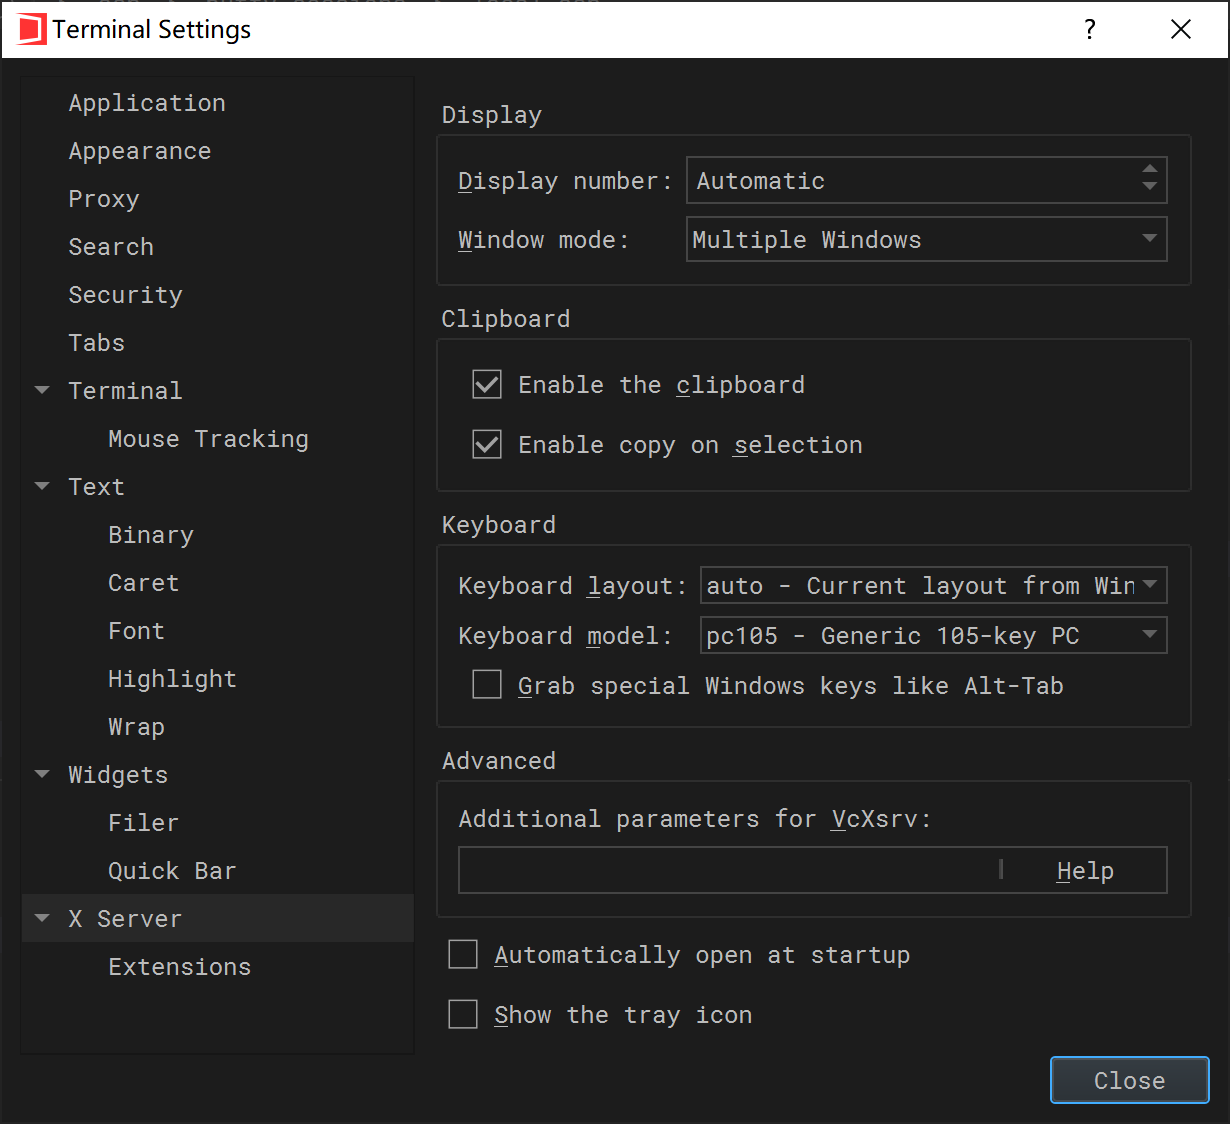Image resolution: width=1230 pixels, height=1124 pixels.
Task: Enable Grab special Windows keys checkbox
Action: [487, 684]
